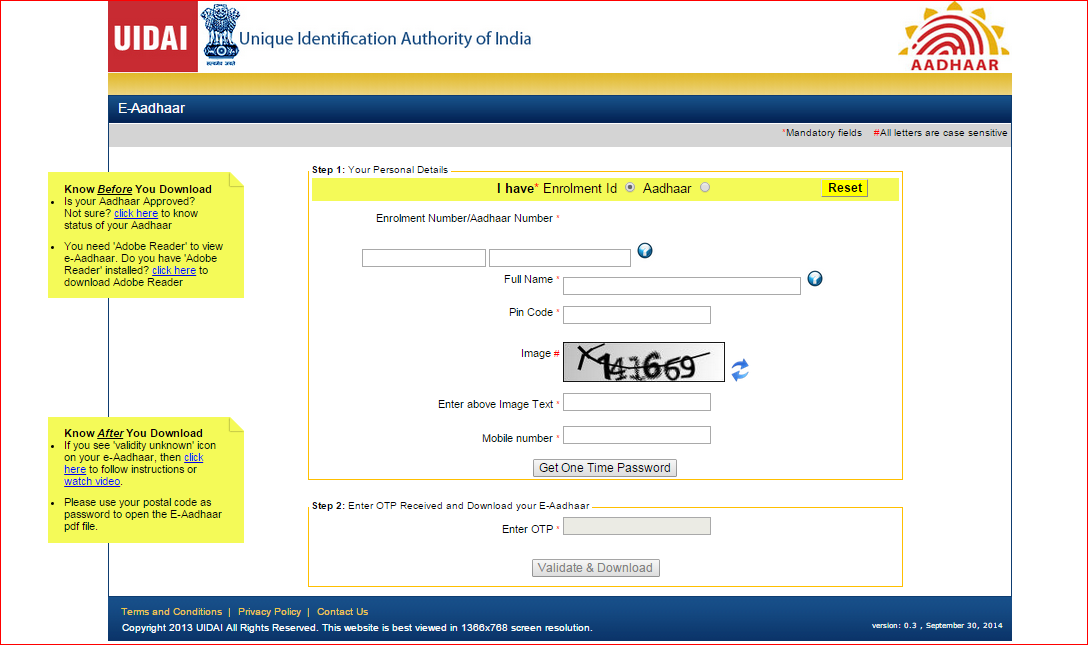Open Contact Us link
The width and height of the screenshot is (1088, 645).
tap(342, 612)
